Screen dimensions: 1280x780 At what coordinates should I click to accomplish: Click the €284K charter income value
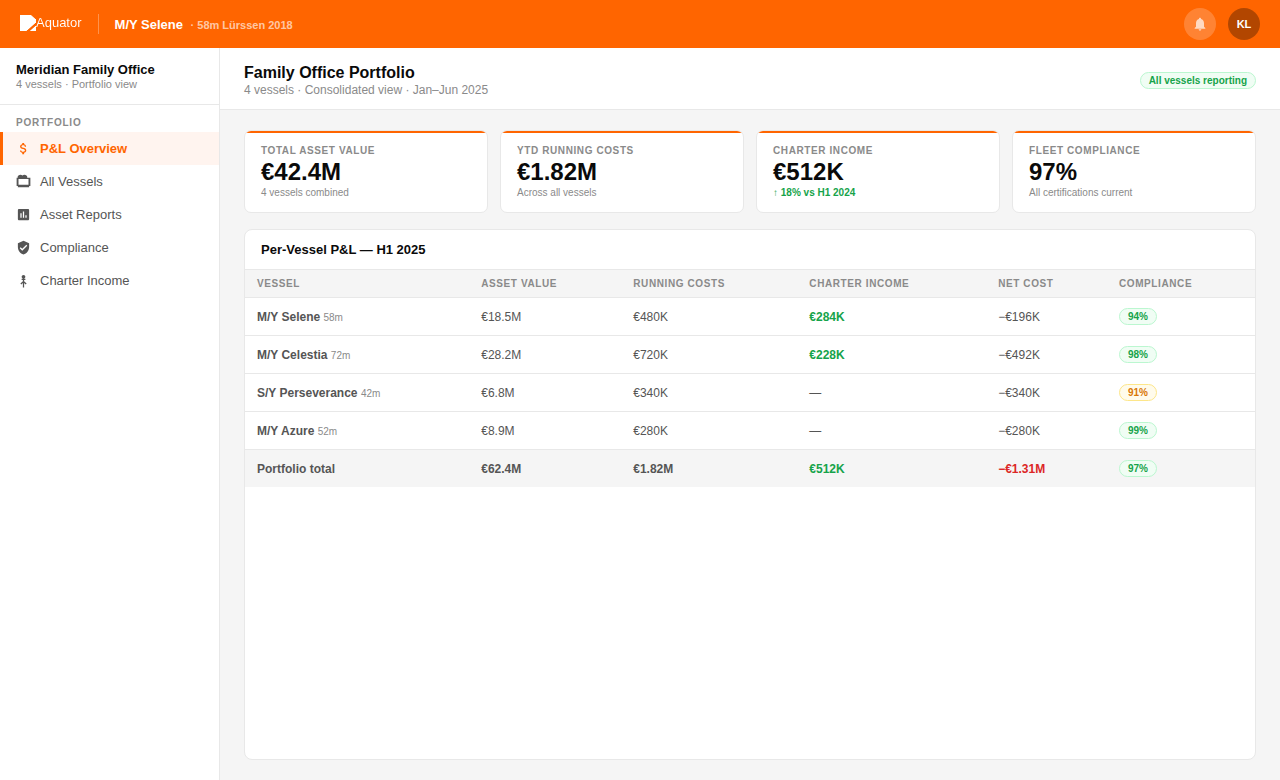pyautogui.click(x=827, y=317)
